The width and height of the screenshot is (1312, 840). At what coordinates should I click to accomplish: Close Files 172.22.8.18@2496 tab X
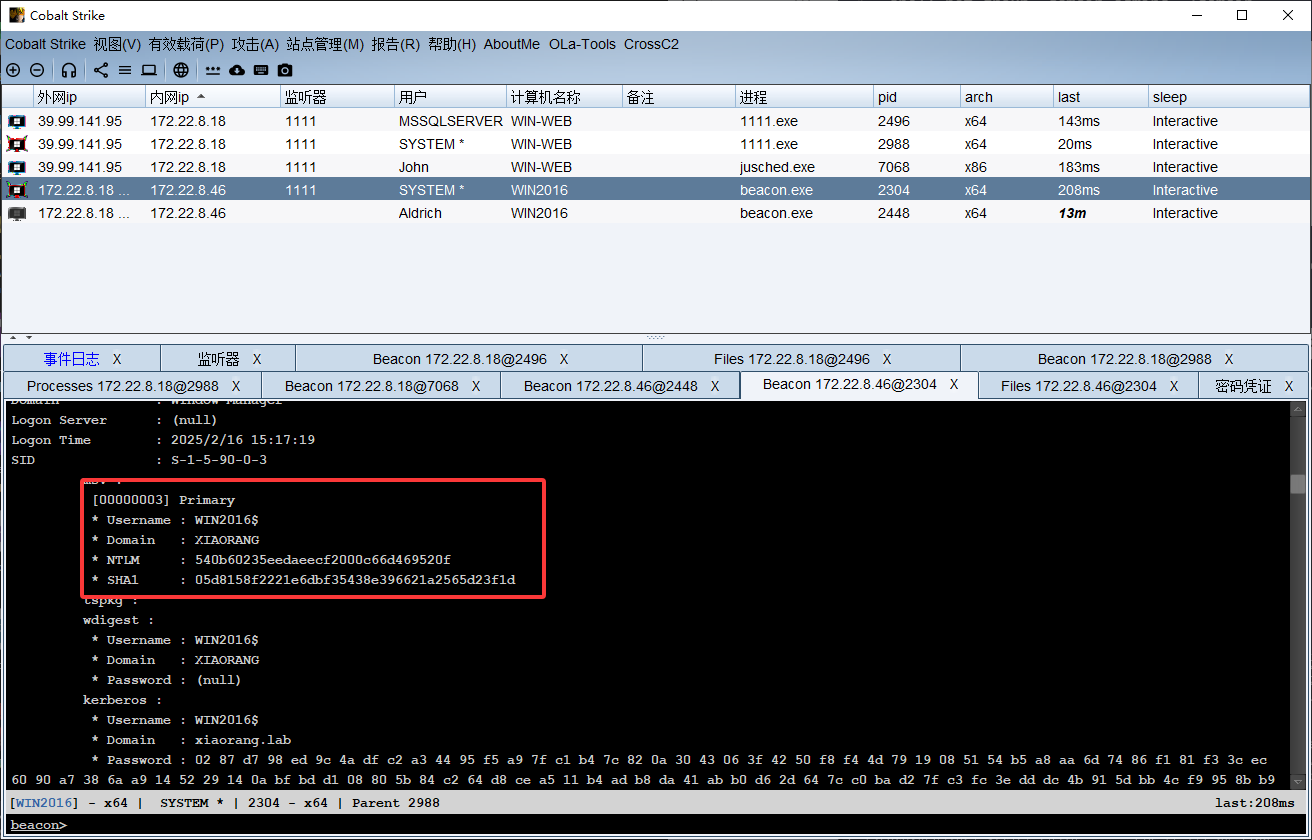887,359
